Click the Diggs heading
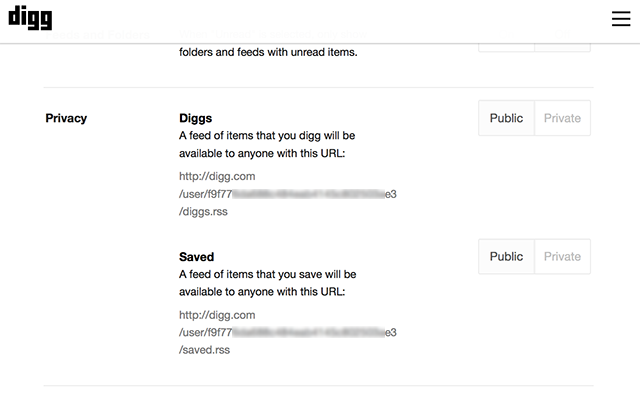 196,118
